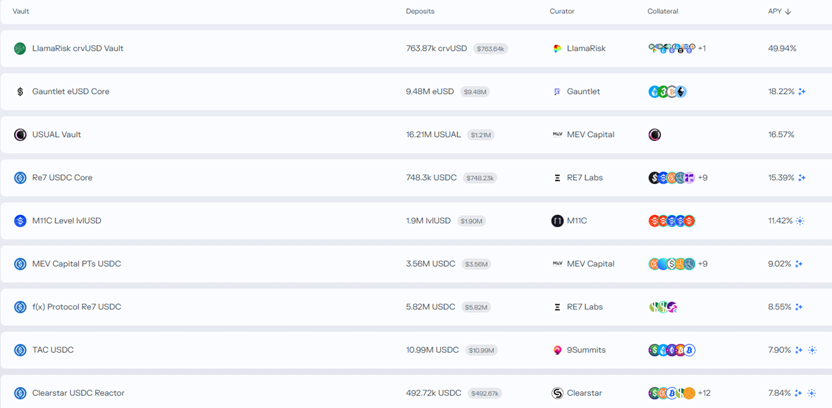Click the 16.21M USUAL deposit value
832x408 pixels.
point(433,135)
